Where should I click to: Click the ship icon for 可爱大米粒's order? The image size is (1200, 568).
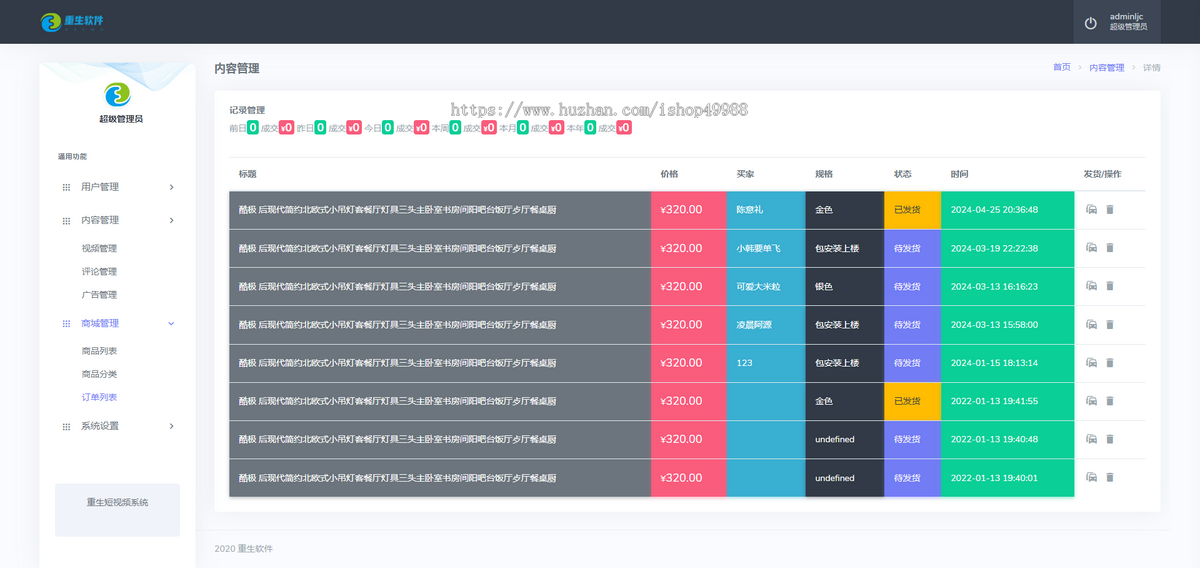1091,286
